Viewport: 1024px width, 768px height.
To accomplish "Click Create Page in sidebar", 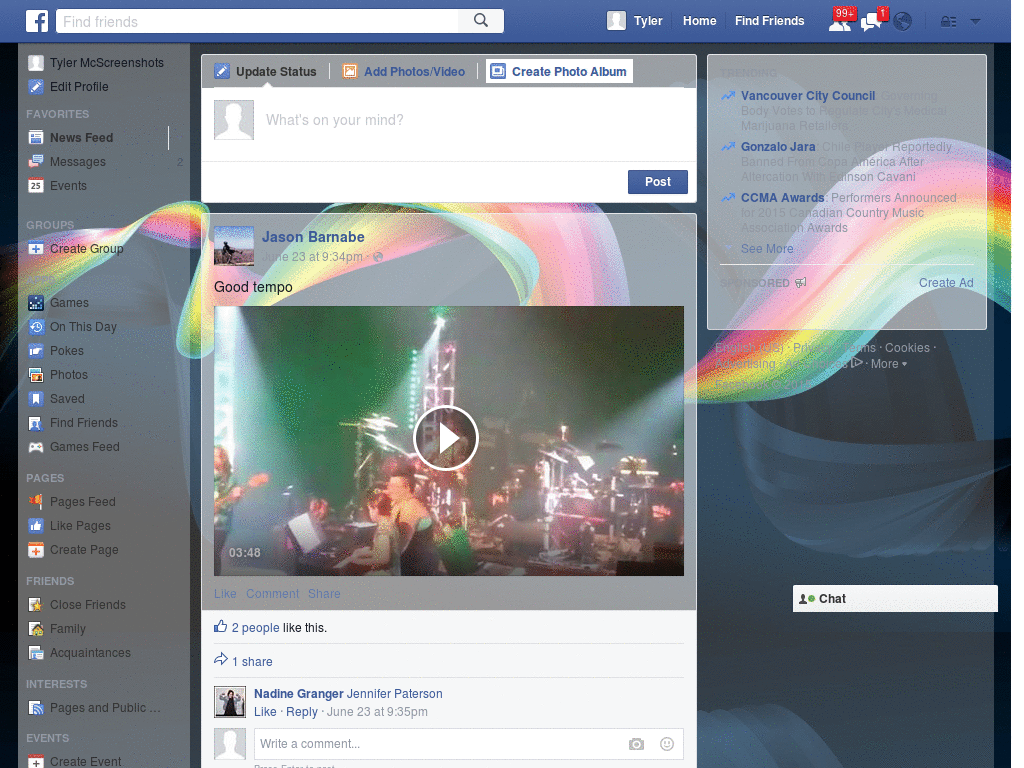I will click(84, 551).
